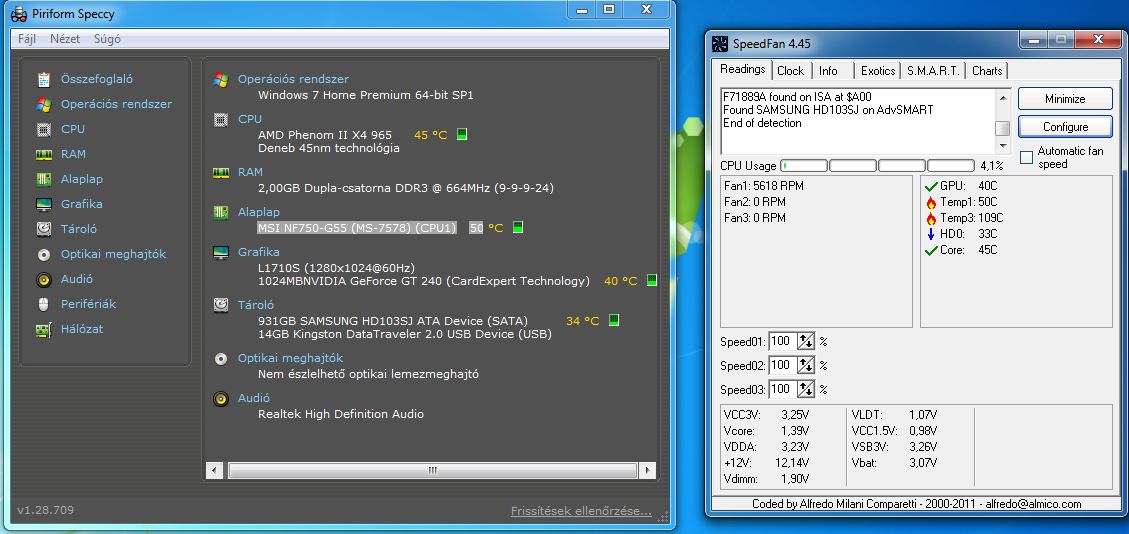Switch to the Info tab in SpeedFan
This screenshot has height=534, width=1129.
tap(829, 71)
